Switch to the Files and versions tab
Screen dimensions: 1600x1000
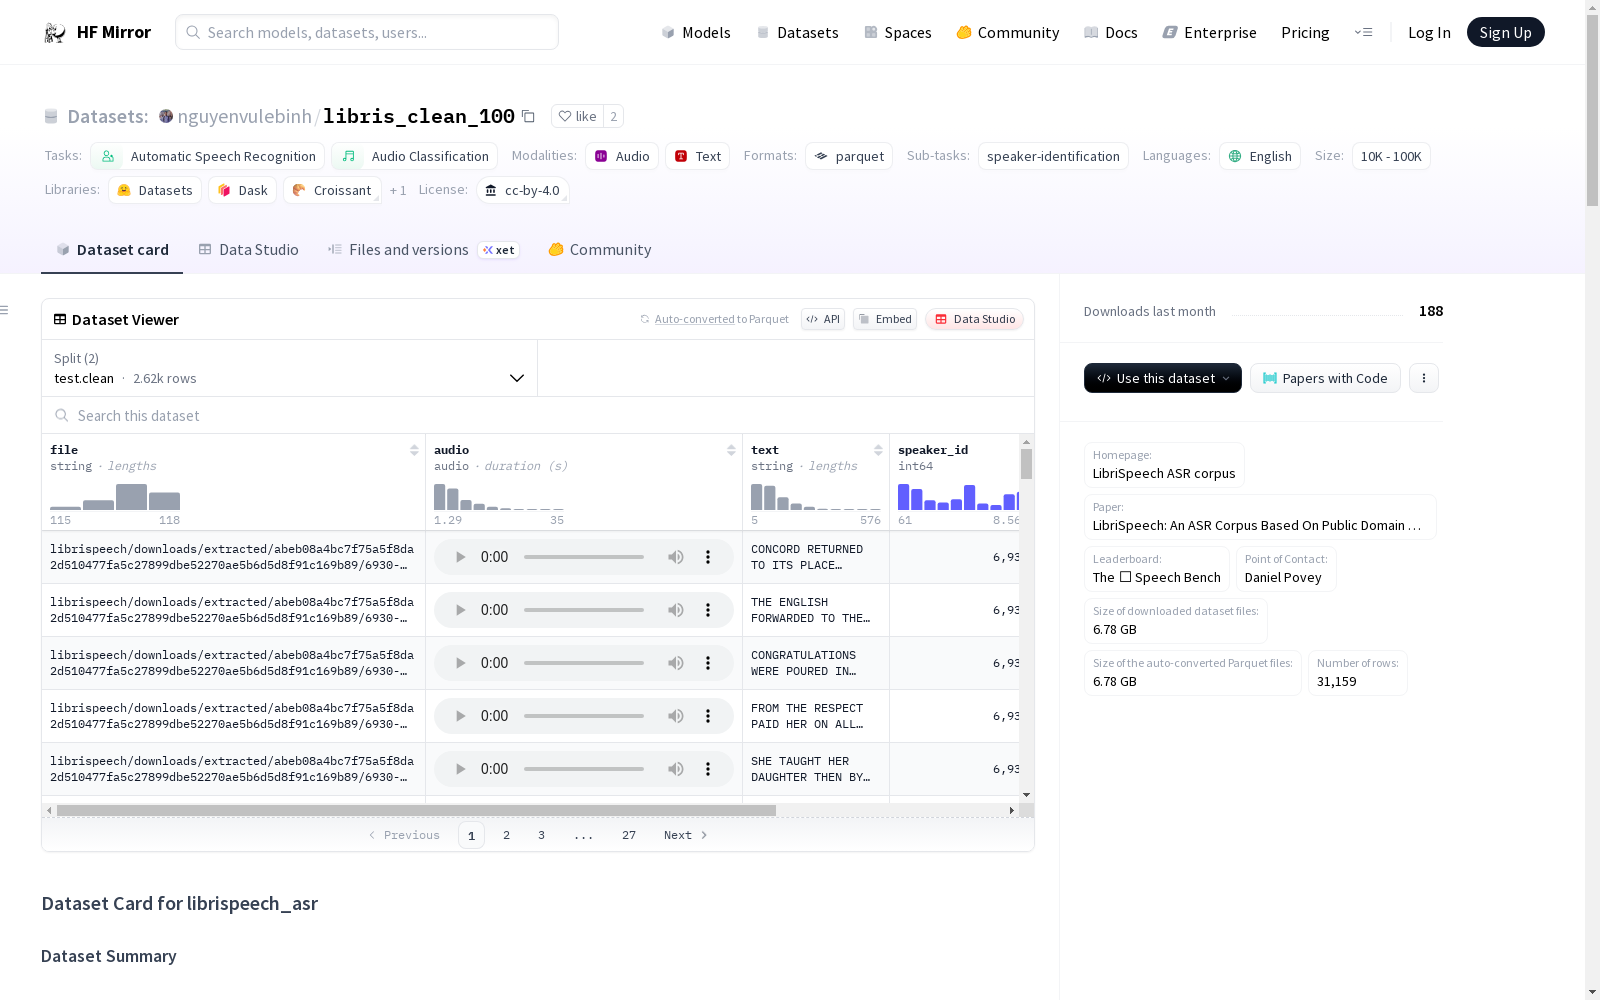coord(408,250)
